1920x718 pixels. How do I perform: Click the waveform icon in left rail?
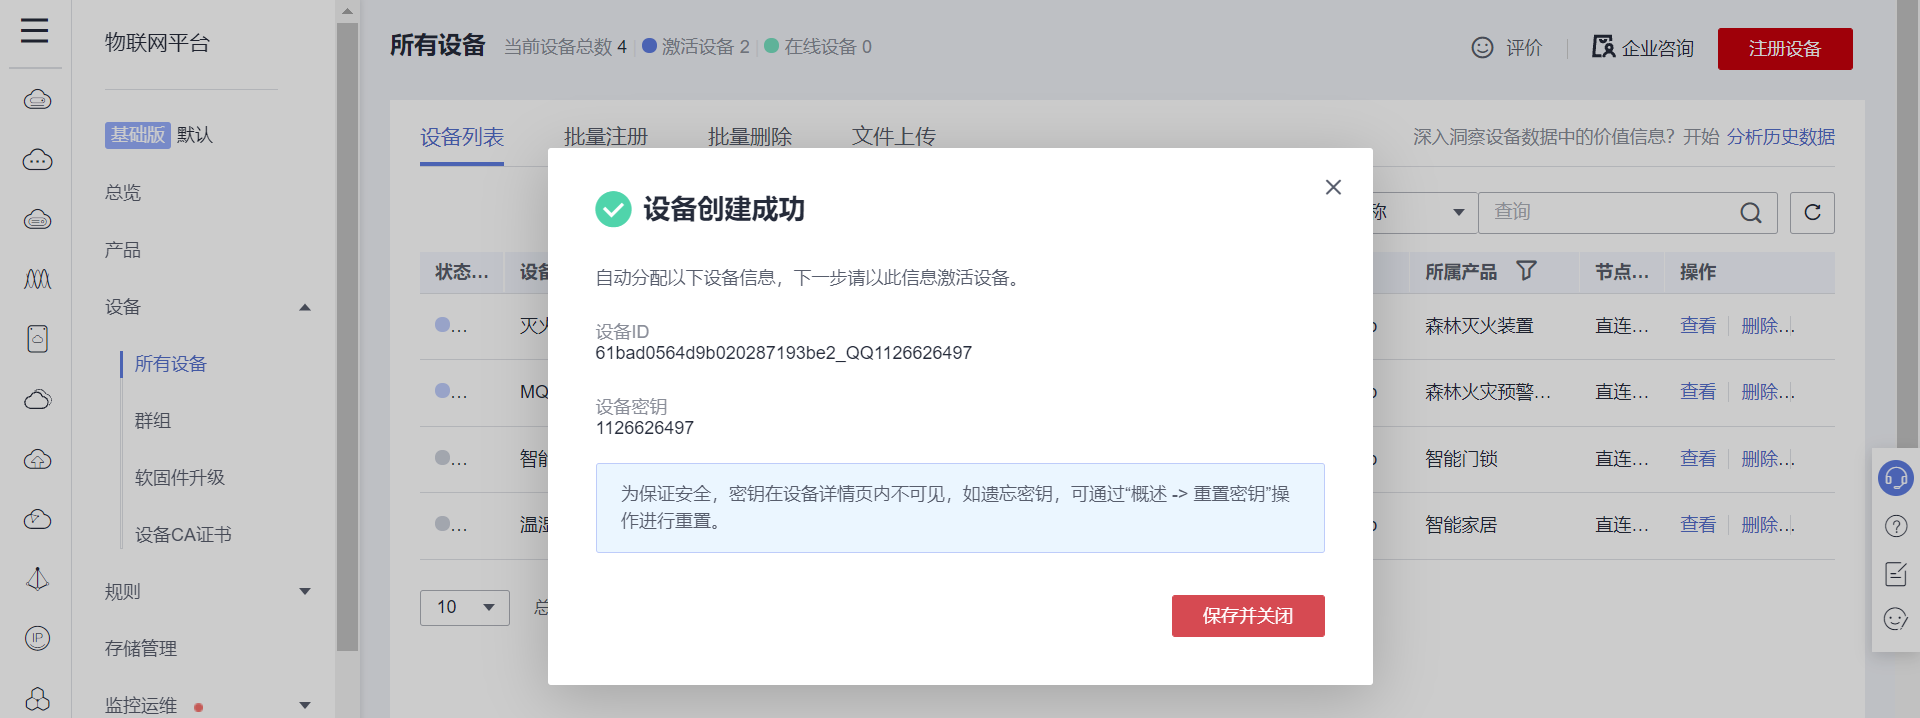tap(37, 279)
